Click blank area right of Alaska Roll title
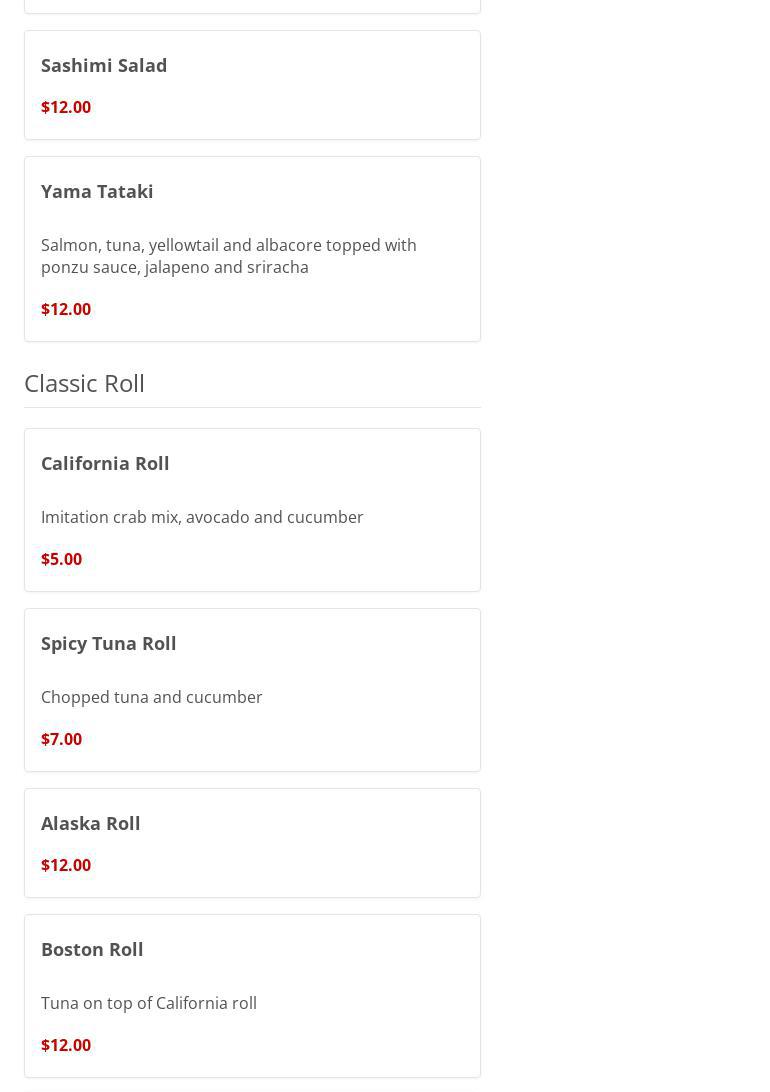The width and height of the screenshot is (770, 1092). tap(320, 823)
